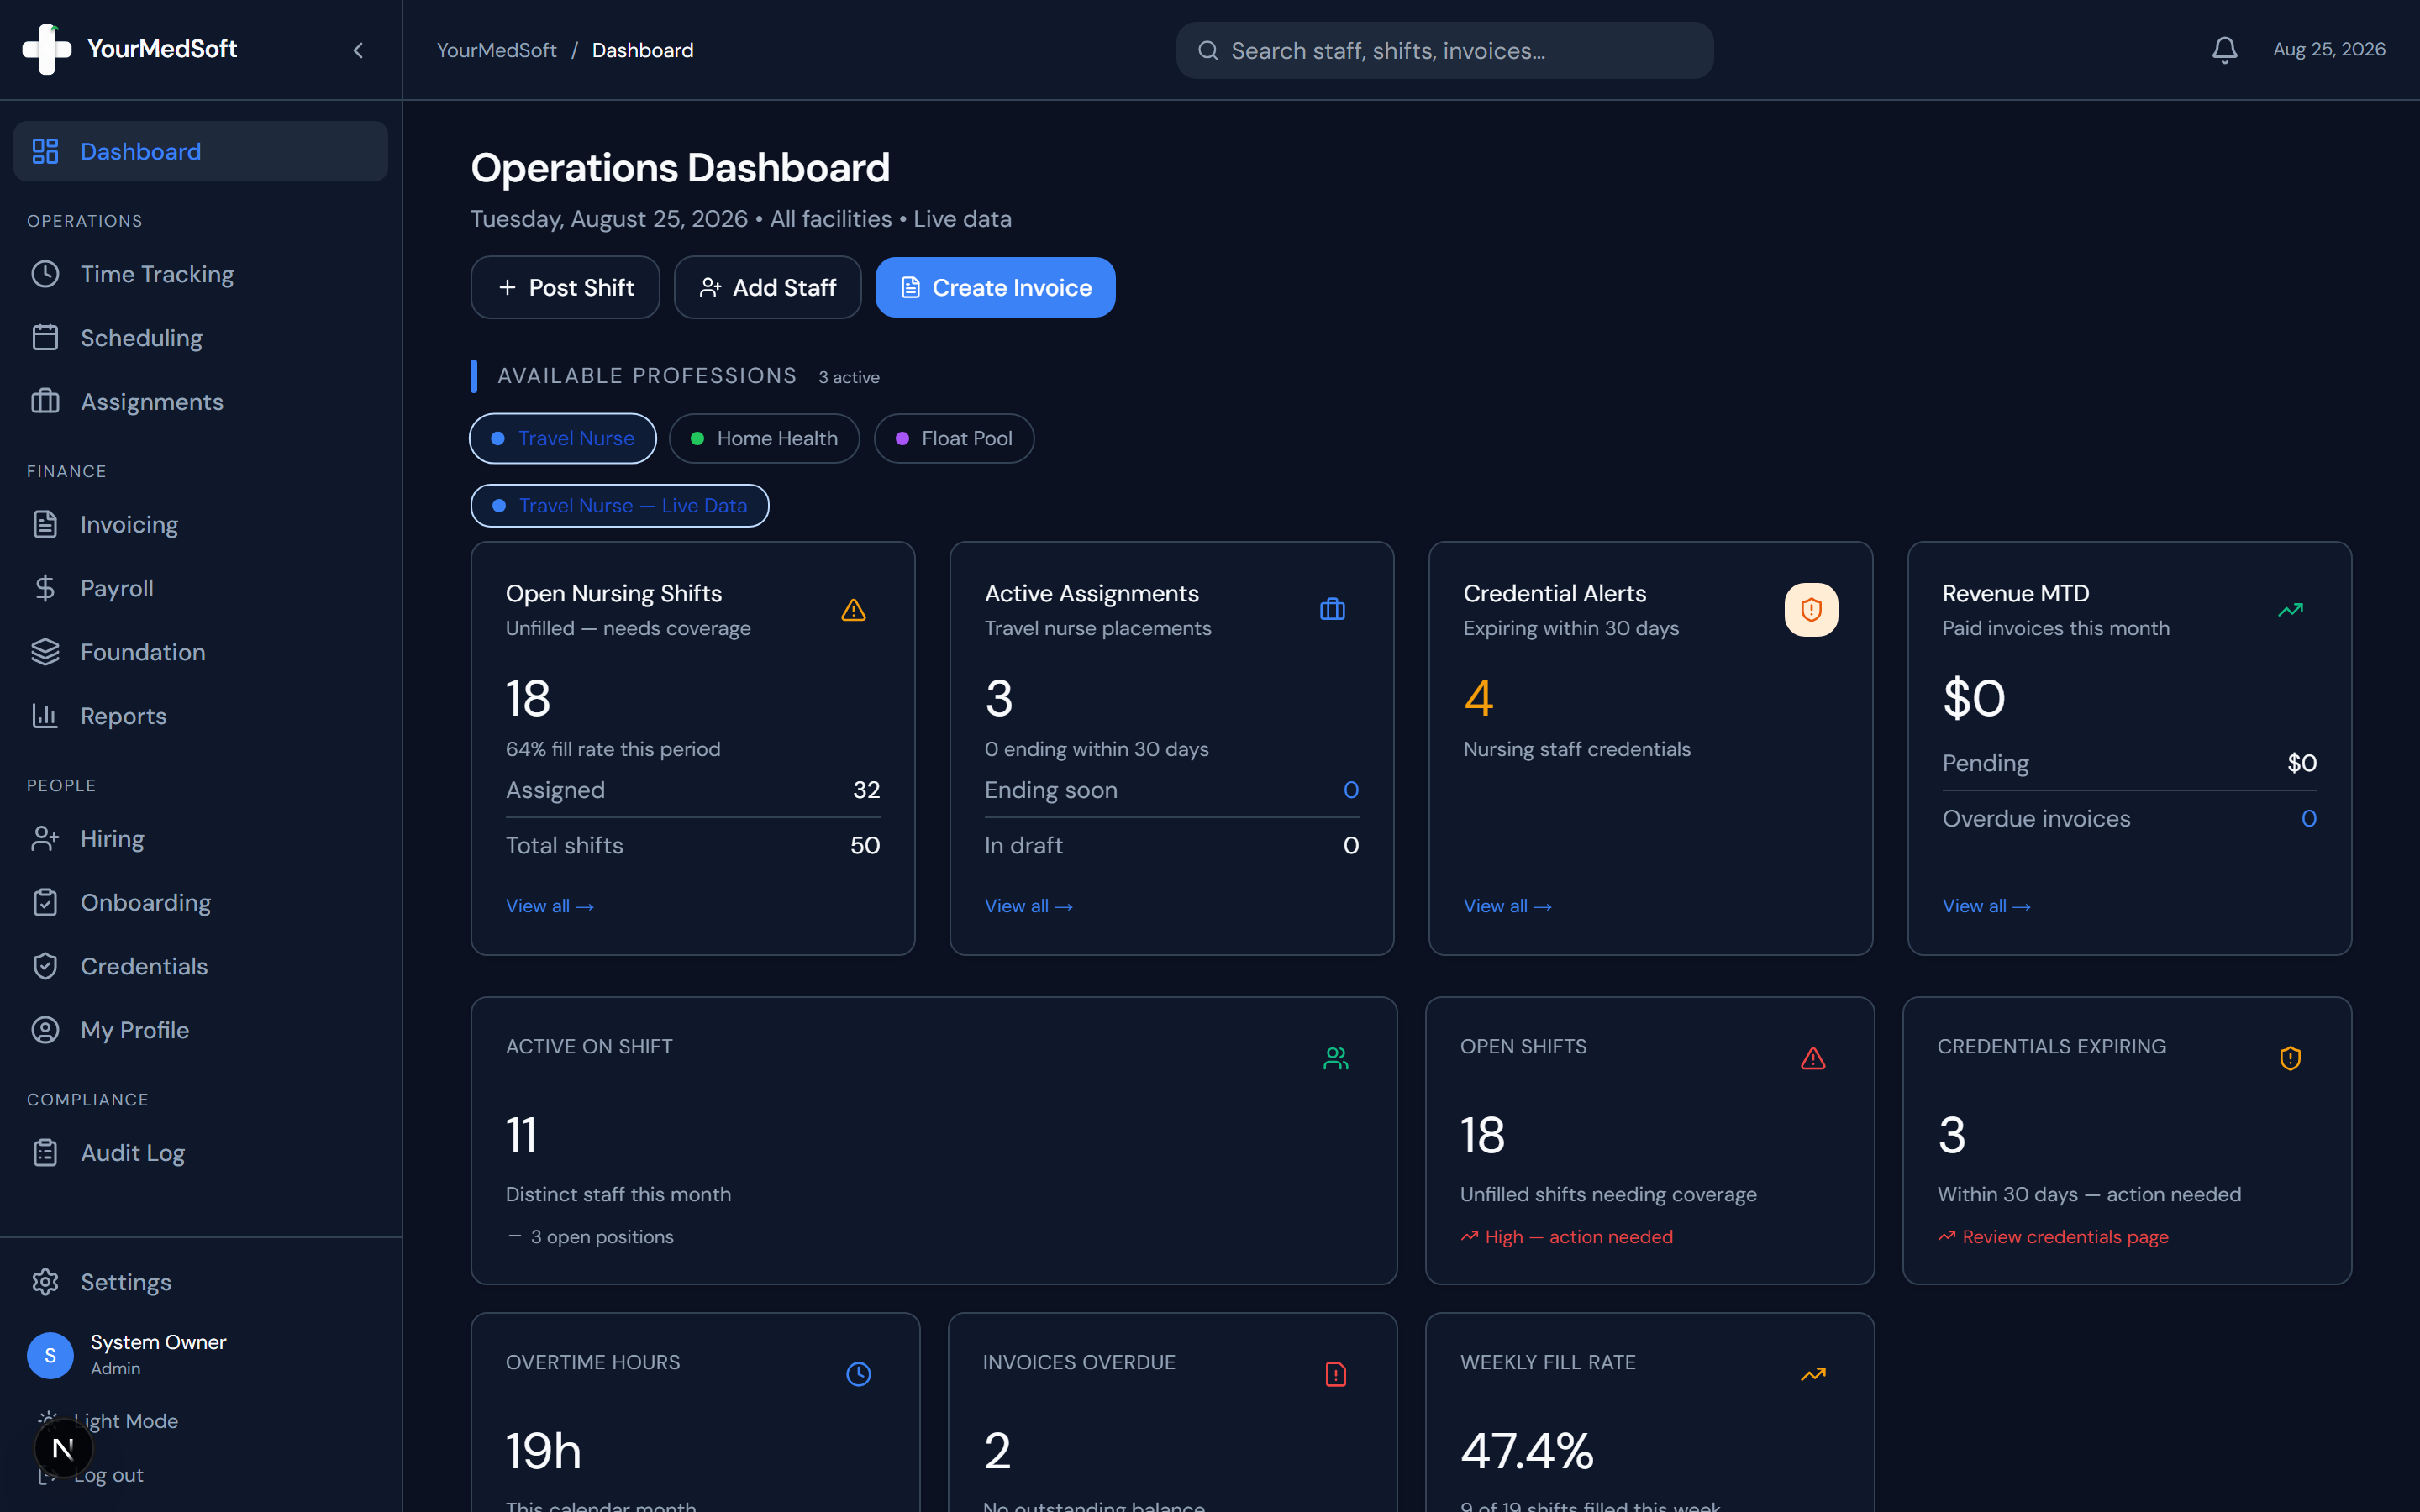View all Open Nursing Shifts
Viewport: 2420px width, 1512px height.
pyautogui.click(x=550, y=906)
